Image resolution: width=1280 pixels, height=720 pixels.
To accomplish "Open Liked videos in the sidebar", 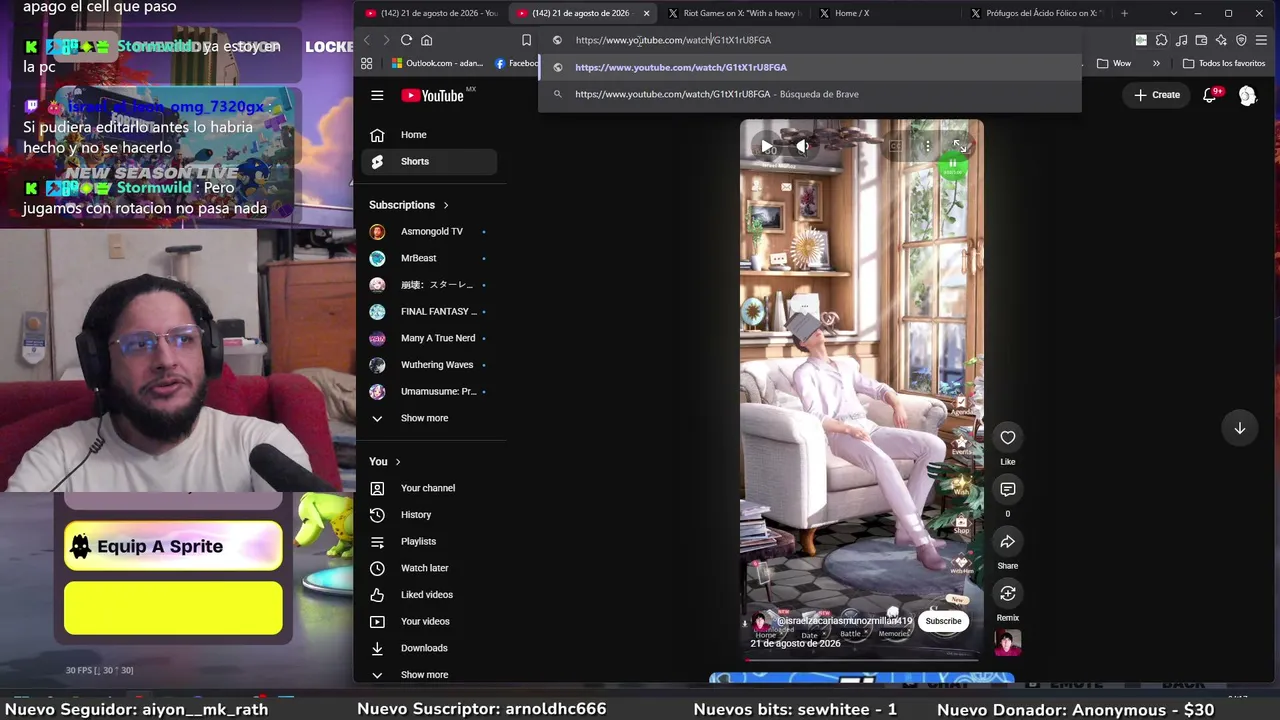I will [428, 595].
